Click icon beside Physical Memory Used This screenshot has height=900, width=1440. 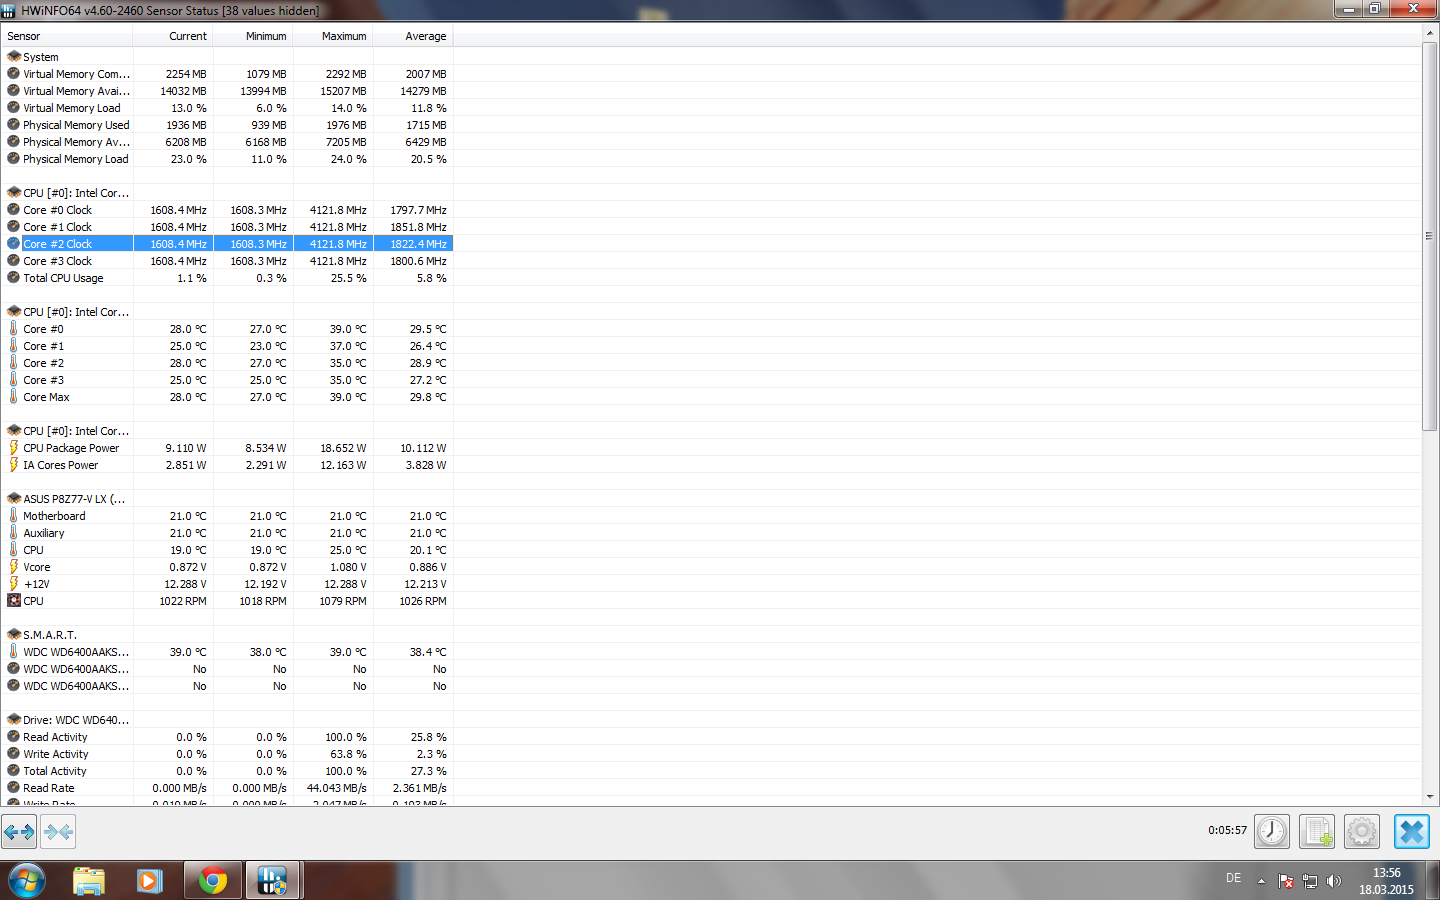pos(13,124)
